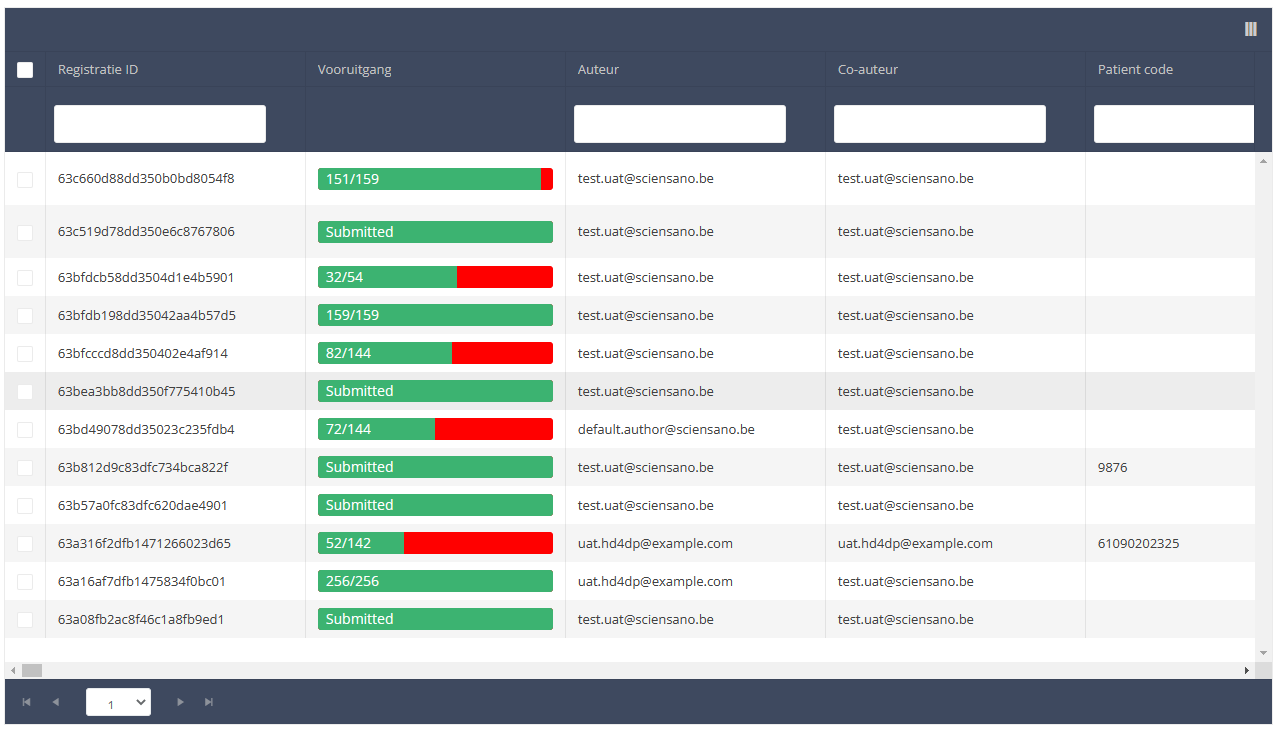
Task: Toggle the select-all checkbox in header
Action: pyautogui.click(x=25, y=70)
